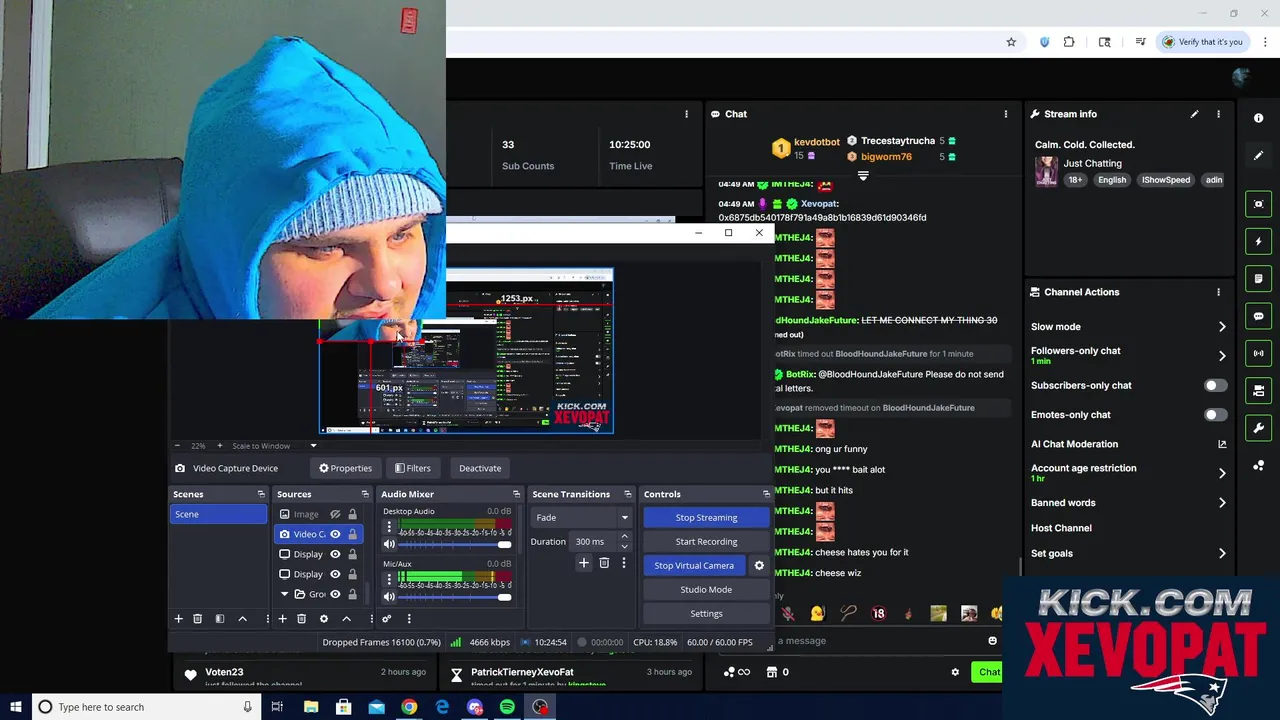
Task: Click lightning bolt icon in right sidebar
Action: (x=1258, y=241)
